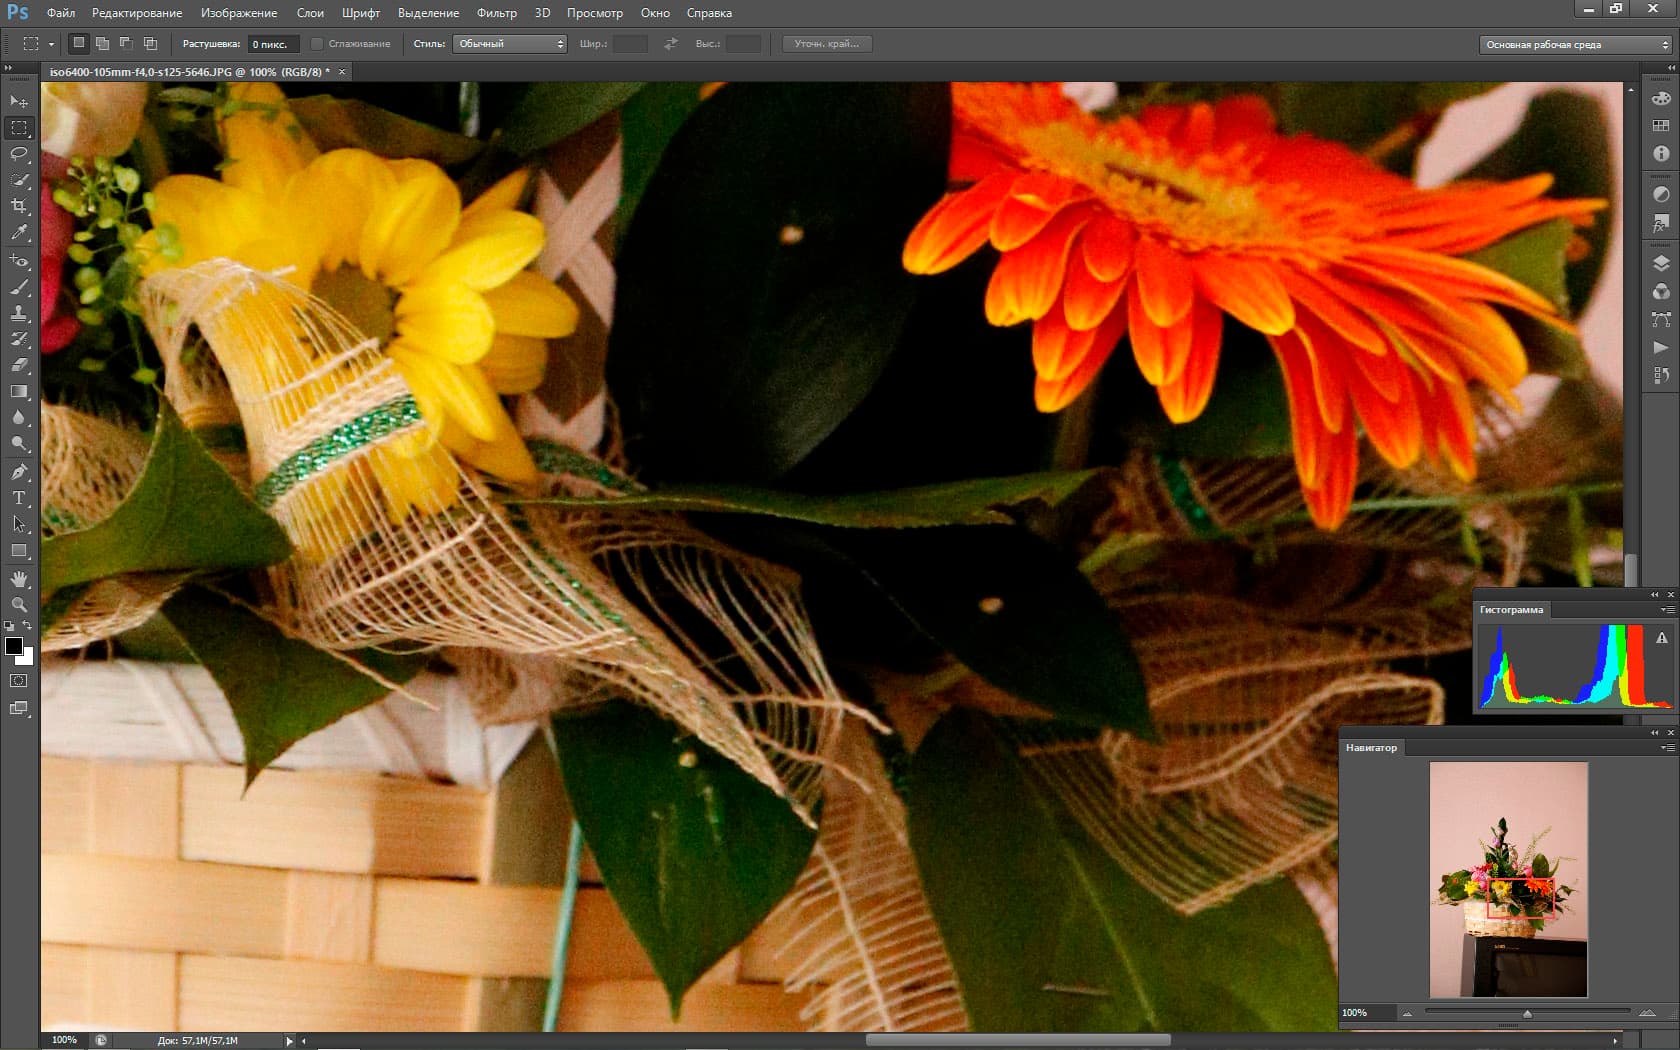Select the Gradient tool

point(19,391)
